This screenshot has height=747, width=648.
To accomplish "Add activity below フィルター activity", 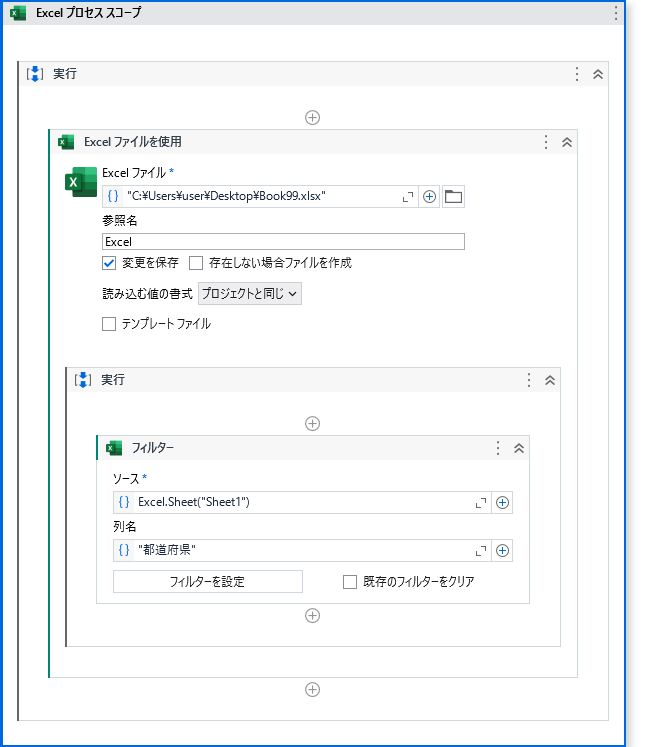I will coord(313,616).
